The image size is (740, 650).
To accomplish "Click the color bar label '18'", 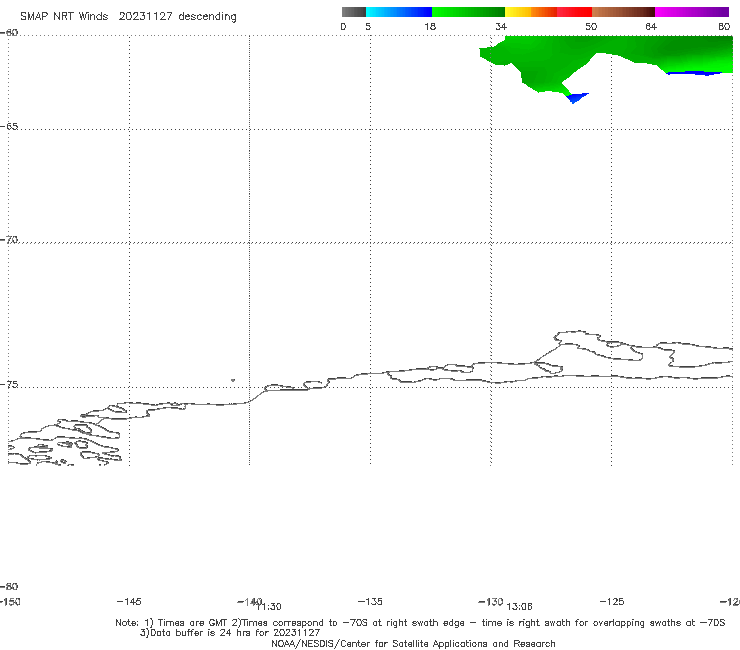I will click(x=430, y=26).
